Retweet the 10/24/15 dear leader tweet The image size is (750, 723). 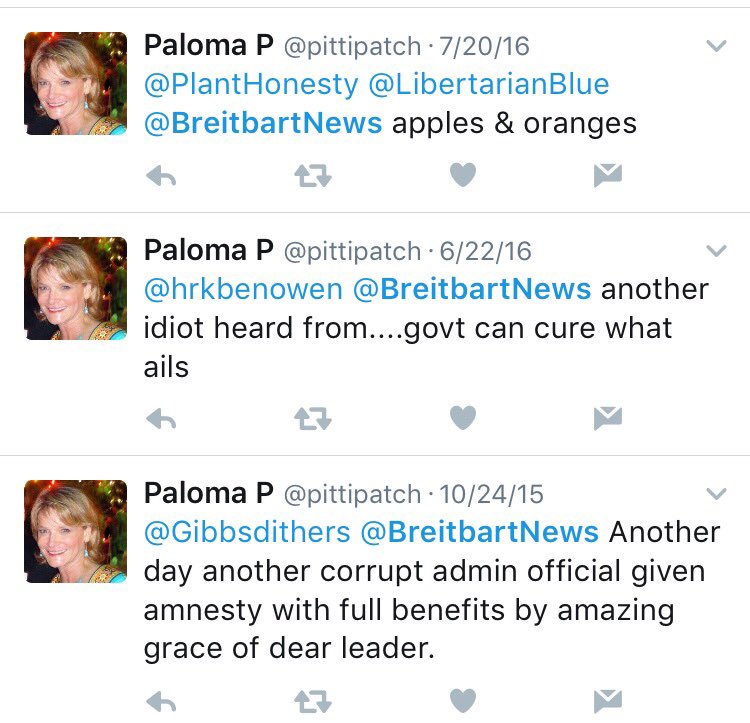pyautogui.click(x=313, y=701)
